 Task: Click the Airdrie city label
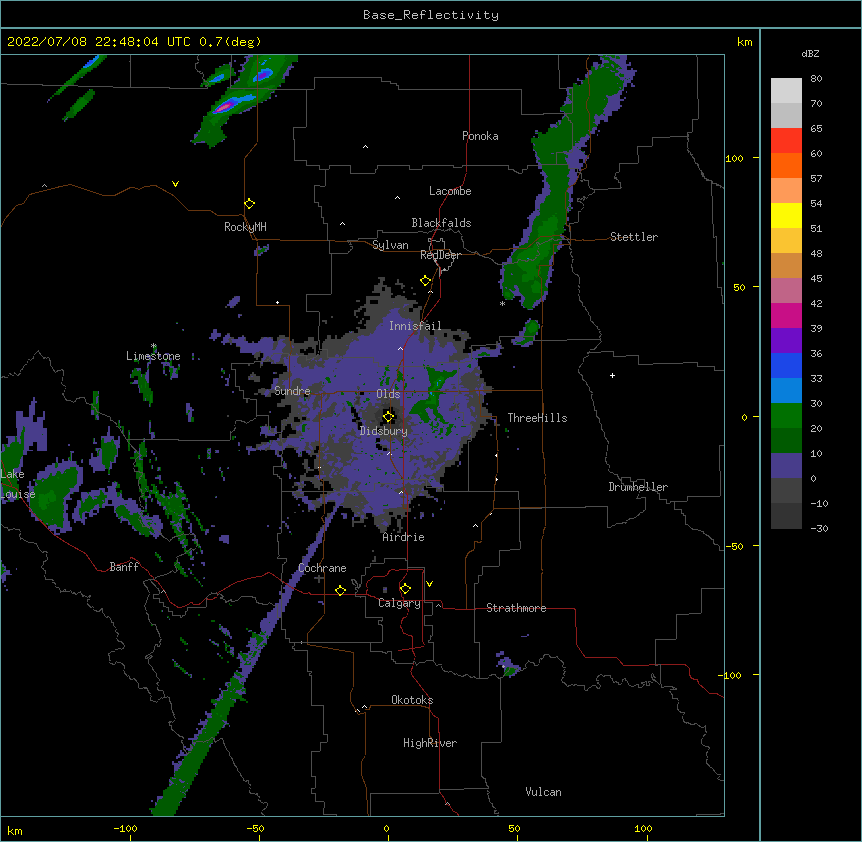click(x=403, y=537)
